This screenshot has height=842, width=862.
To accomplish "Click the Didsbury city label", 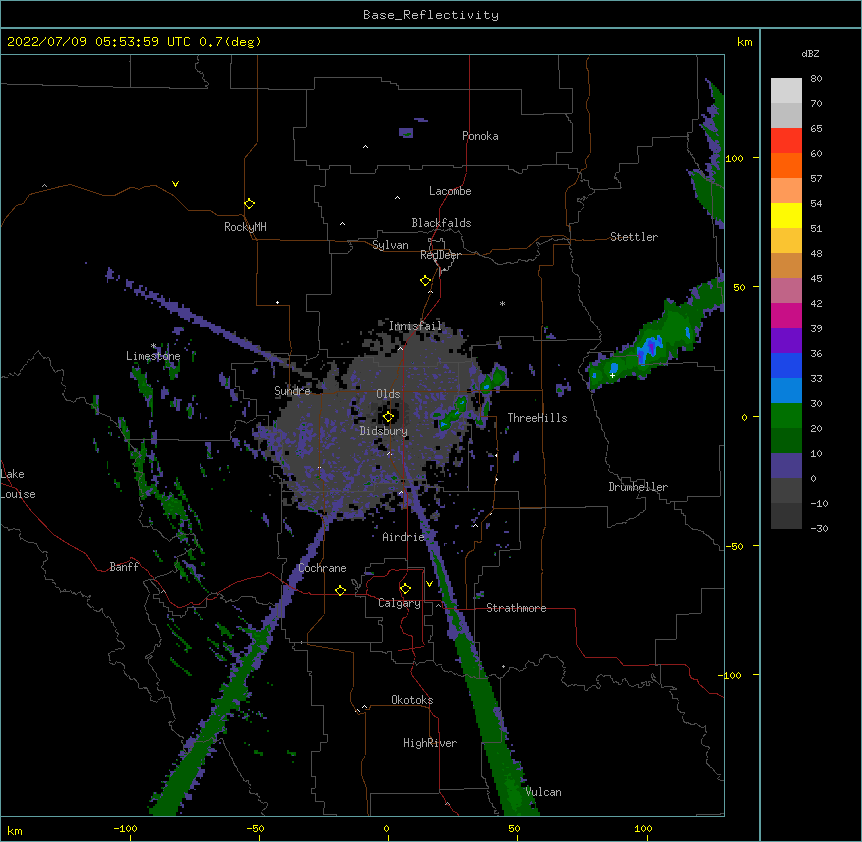I will (384, 431).
